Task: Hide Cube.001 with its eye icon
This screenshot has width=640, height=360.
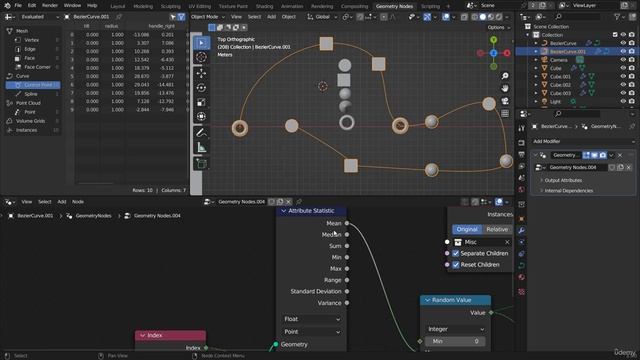Action: [623, 76]
